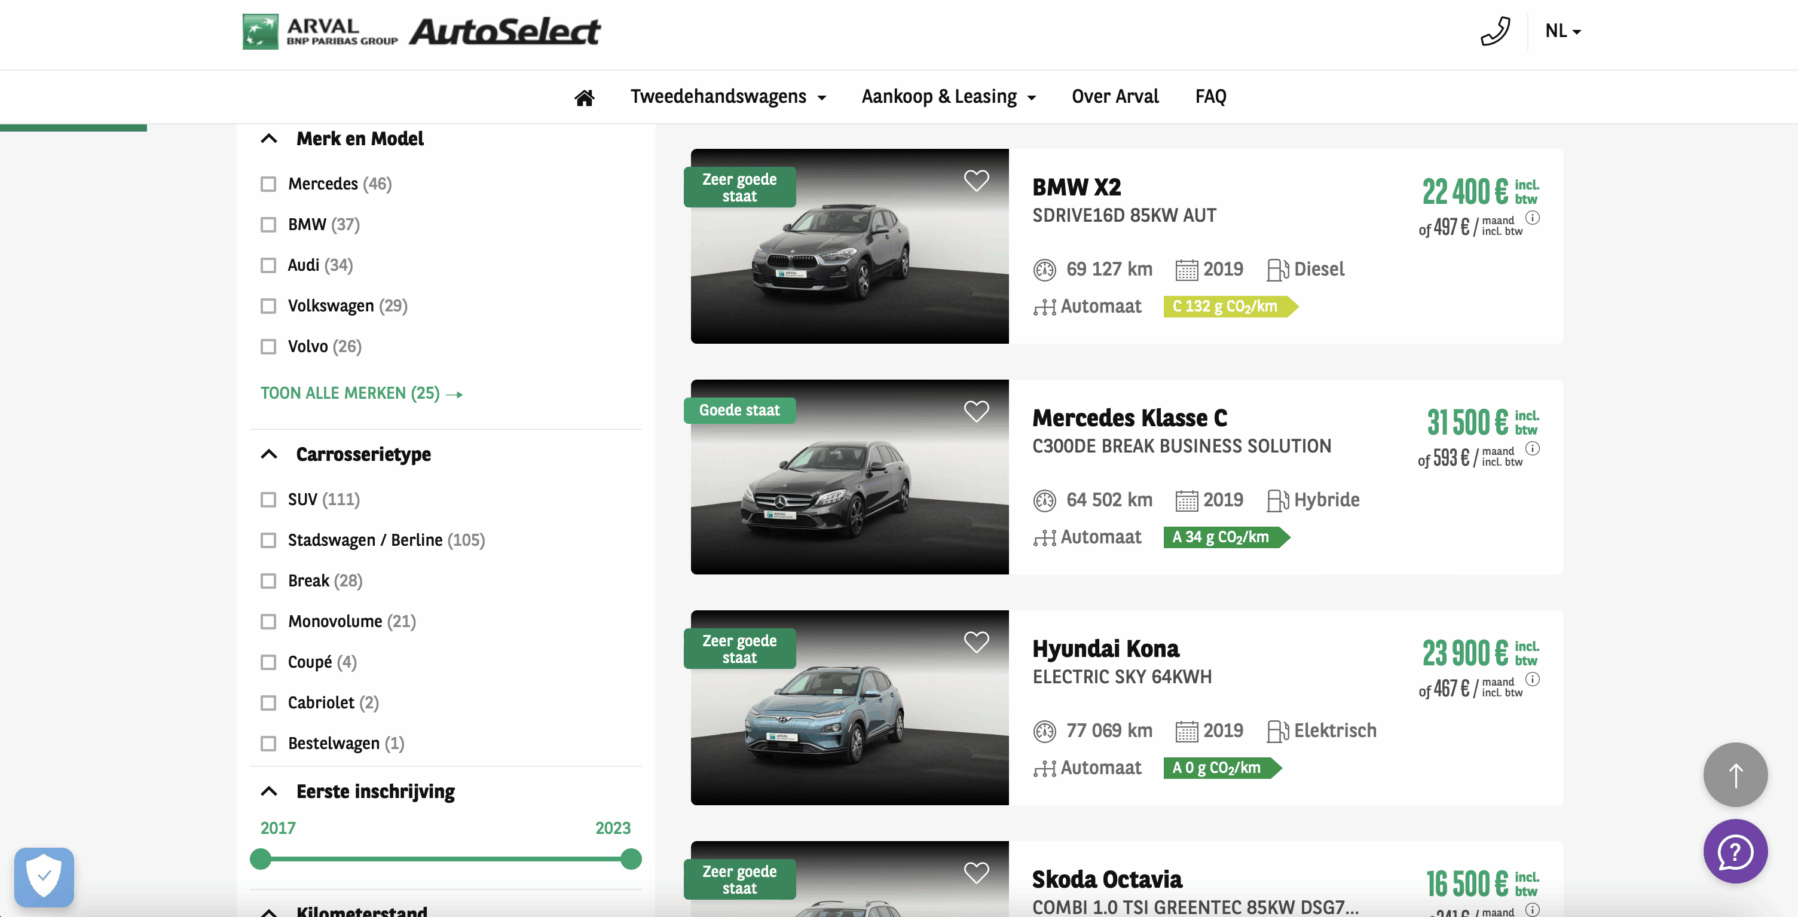Tick the Volvo checkbox
Screen dimensions: 1798x917
point(268,347)
